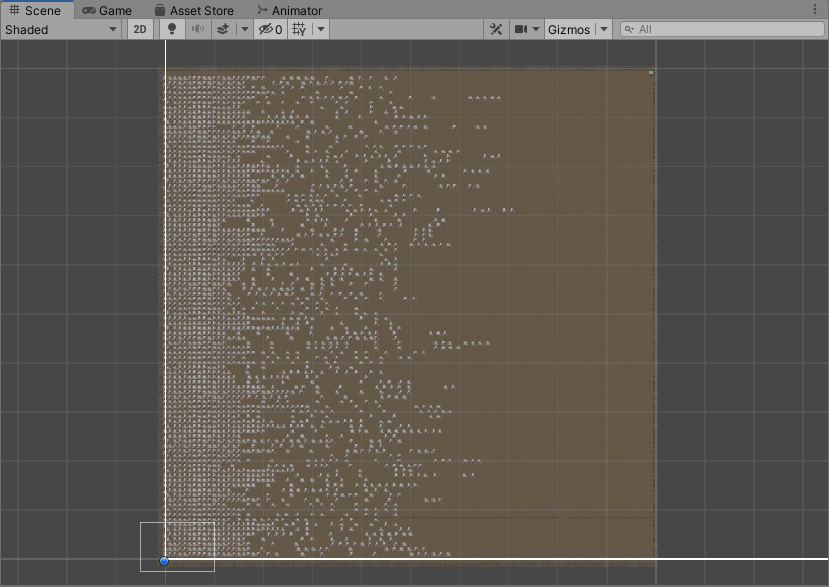Viewport: 829px width, 587px height.
Task: Toggle hidden objects visibility eye icon
Action: click(270, 30)
